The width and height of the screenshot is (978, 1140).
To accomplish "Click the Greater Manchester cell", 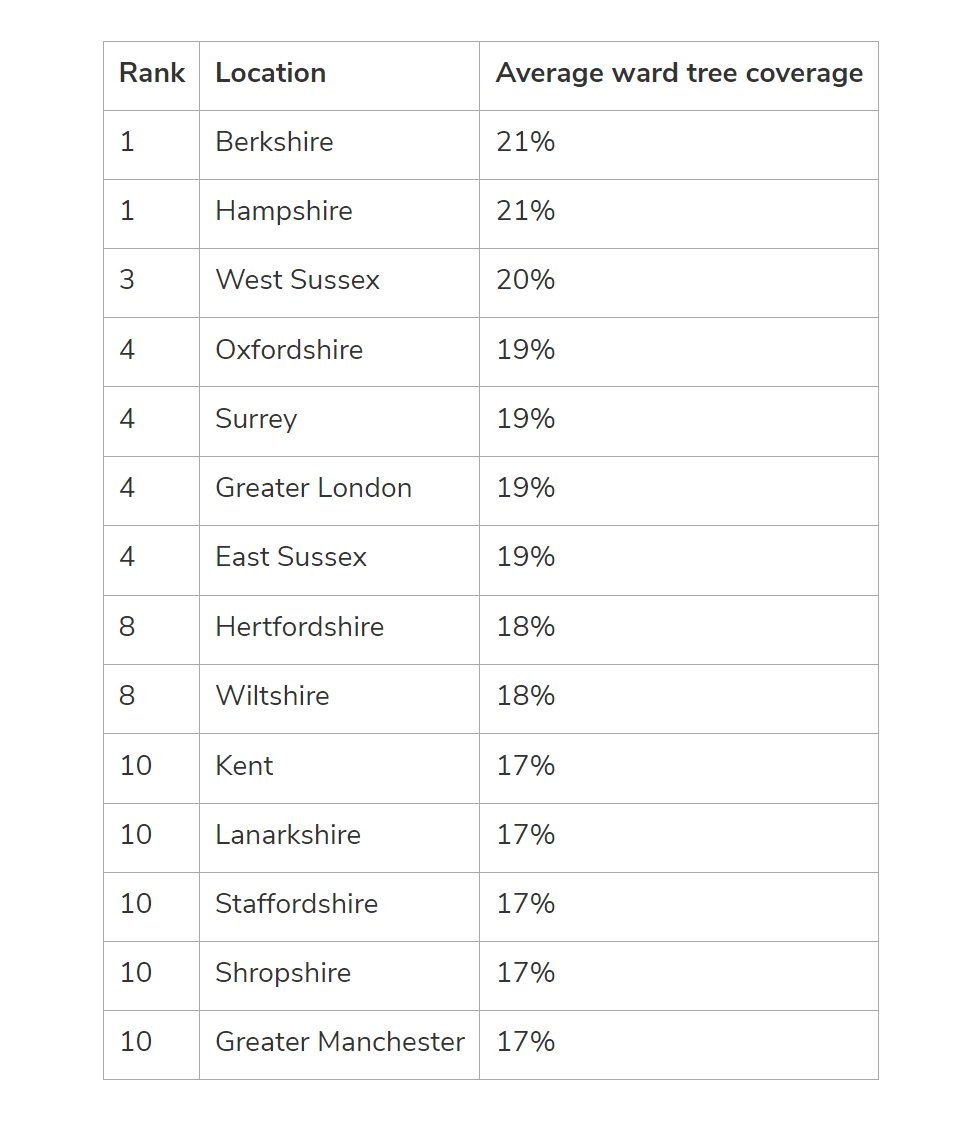I will click(x=340, y=1042).
